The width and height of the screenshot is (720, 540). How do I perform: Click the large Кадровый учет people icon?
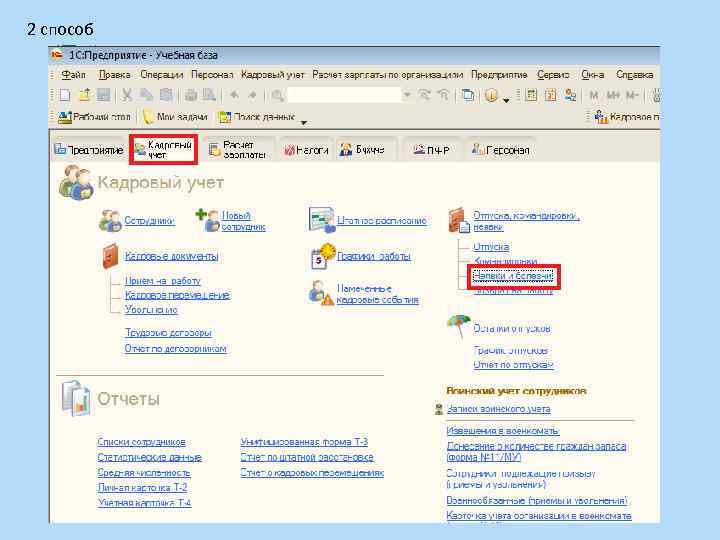point(76,182)
